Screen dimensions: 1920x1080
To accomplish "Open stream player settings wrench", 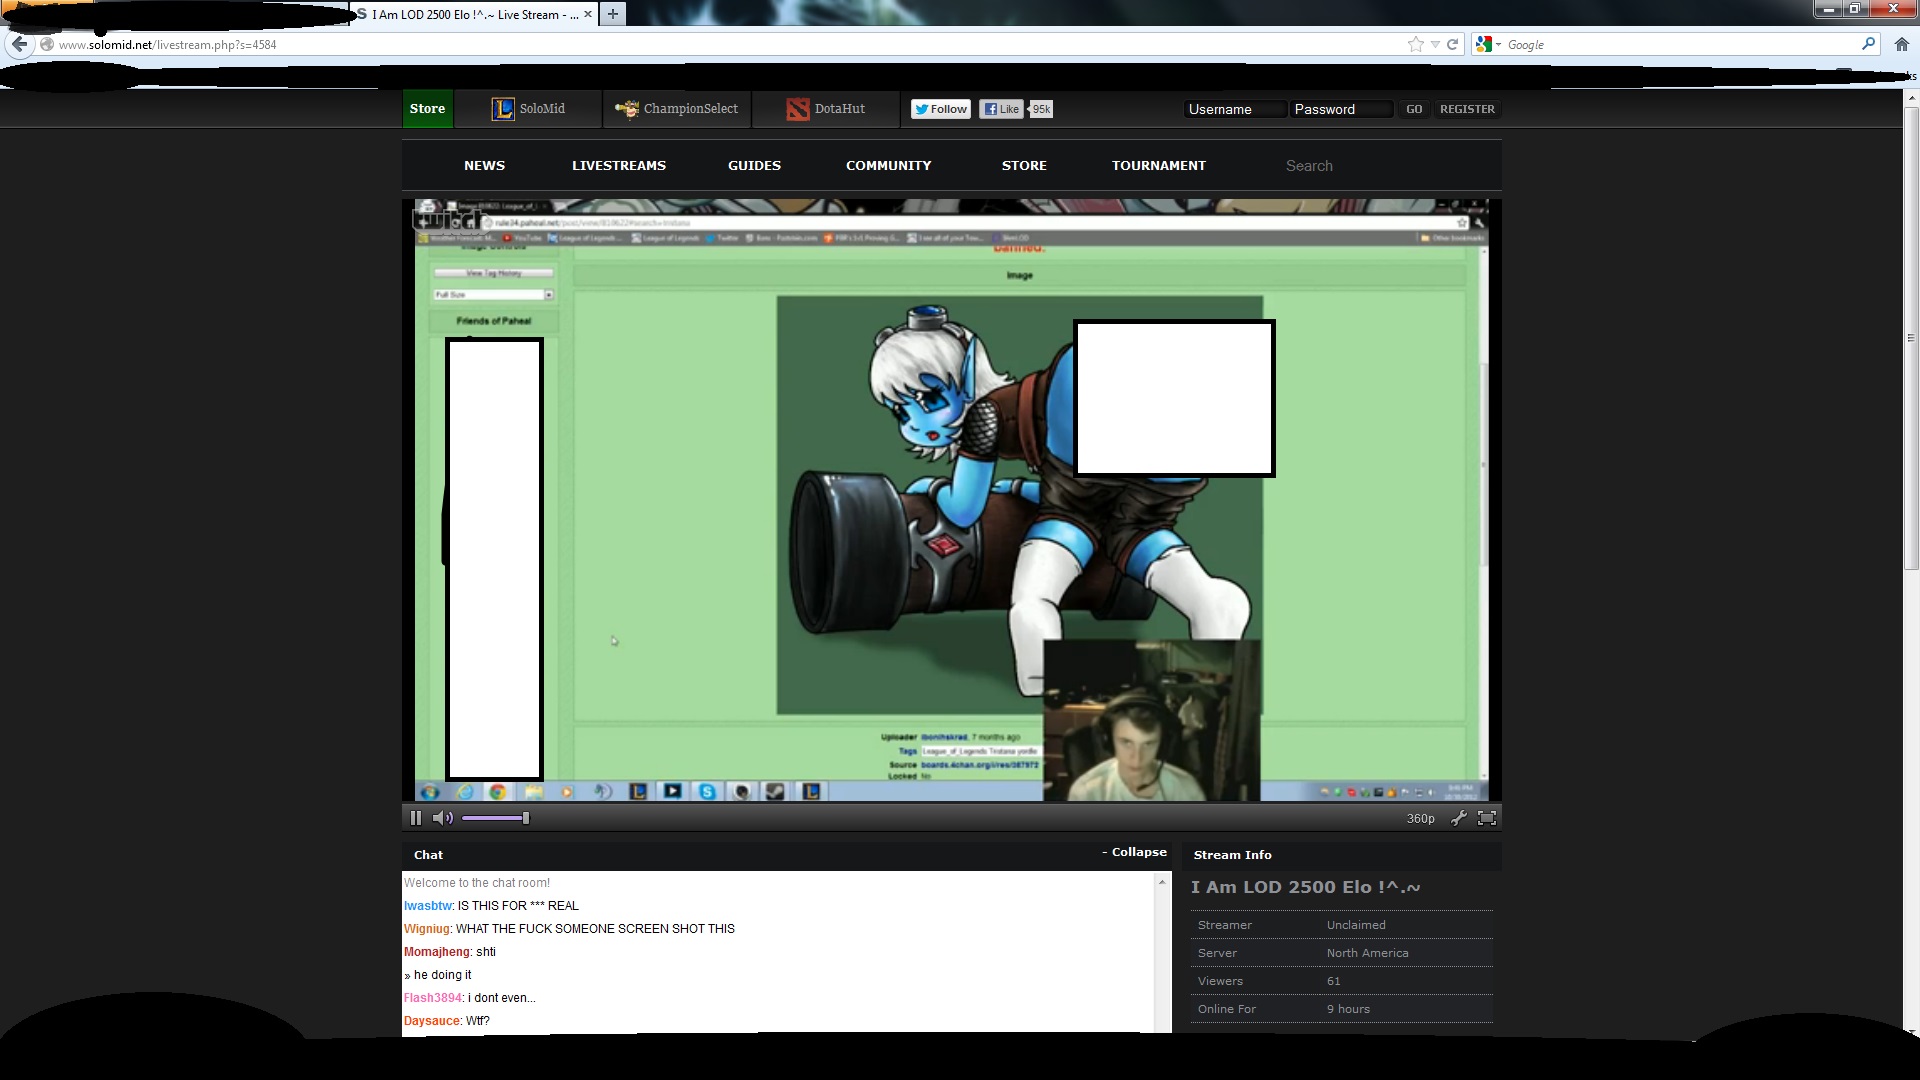I will click(x=1459, y=818).
